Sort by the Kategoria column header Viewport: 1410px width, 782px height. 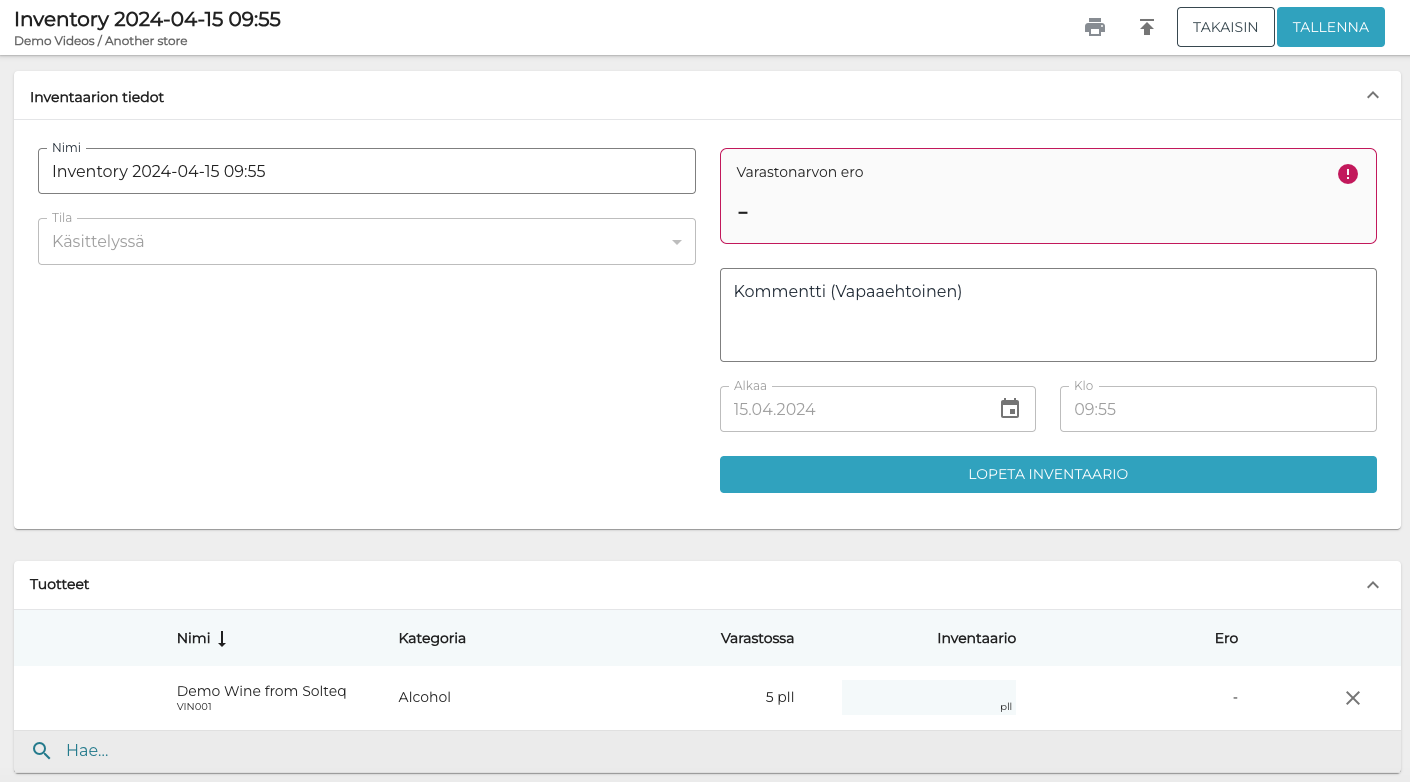[x=432, y=638]
